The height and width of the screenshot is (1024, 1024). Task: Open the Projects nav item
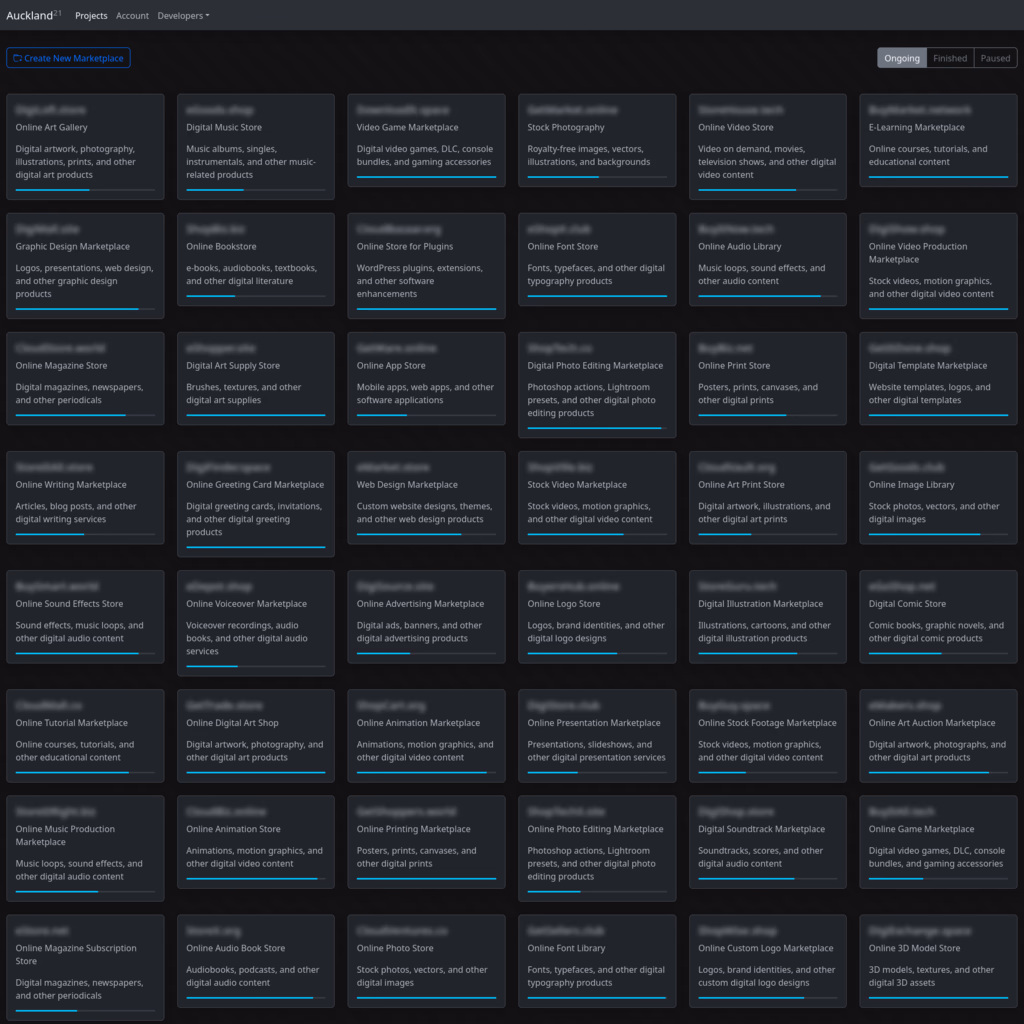91,16
